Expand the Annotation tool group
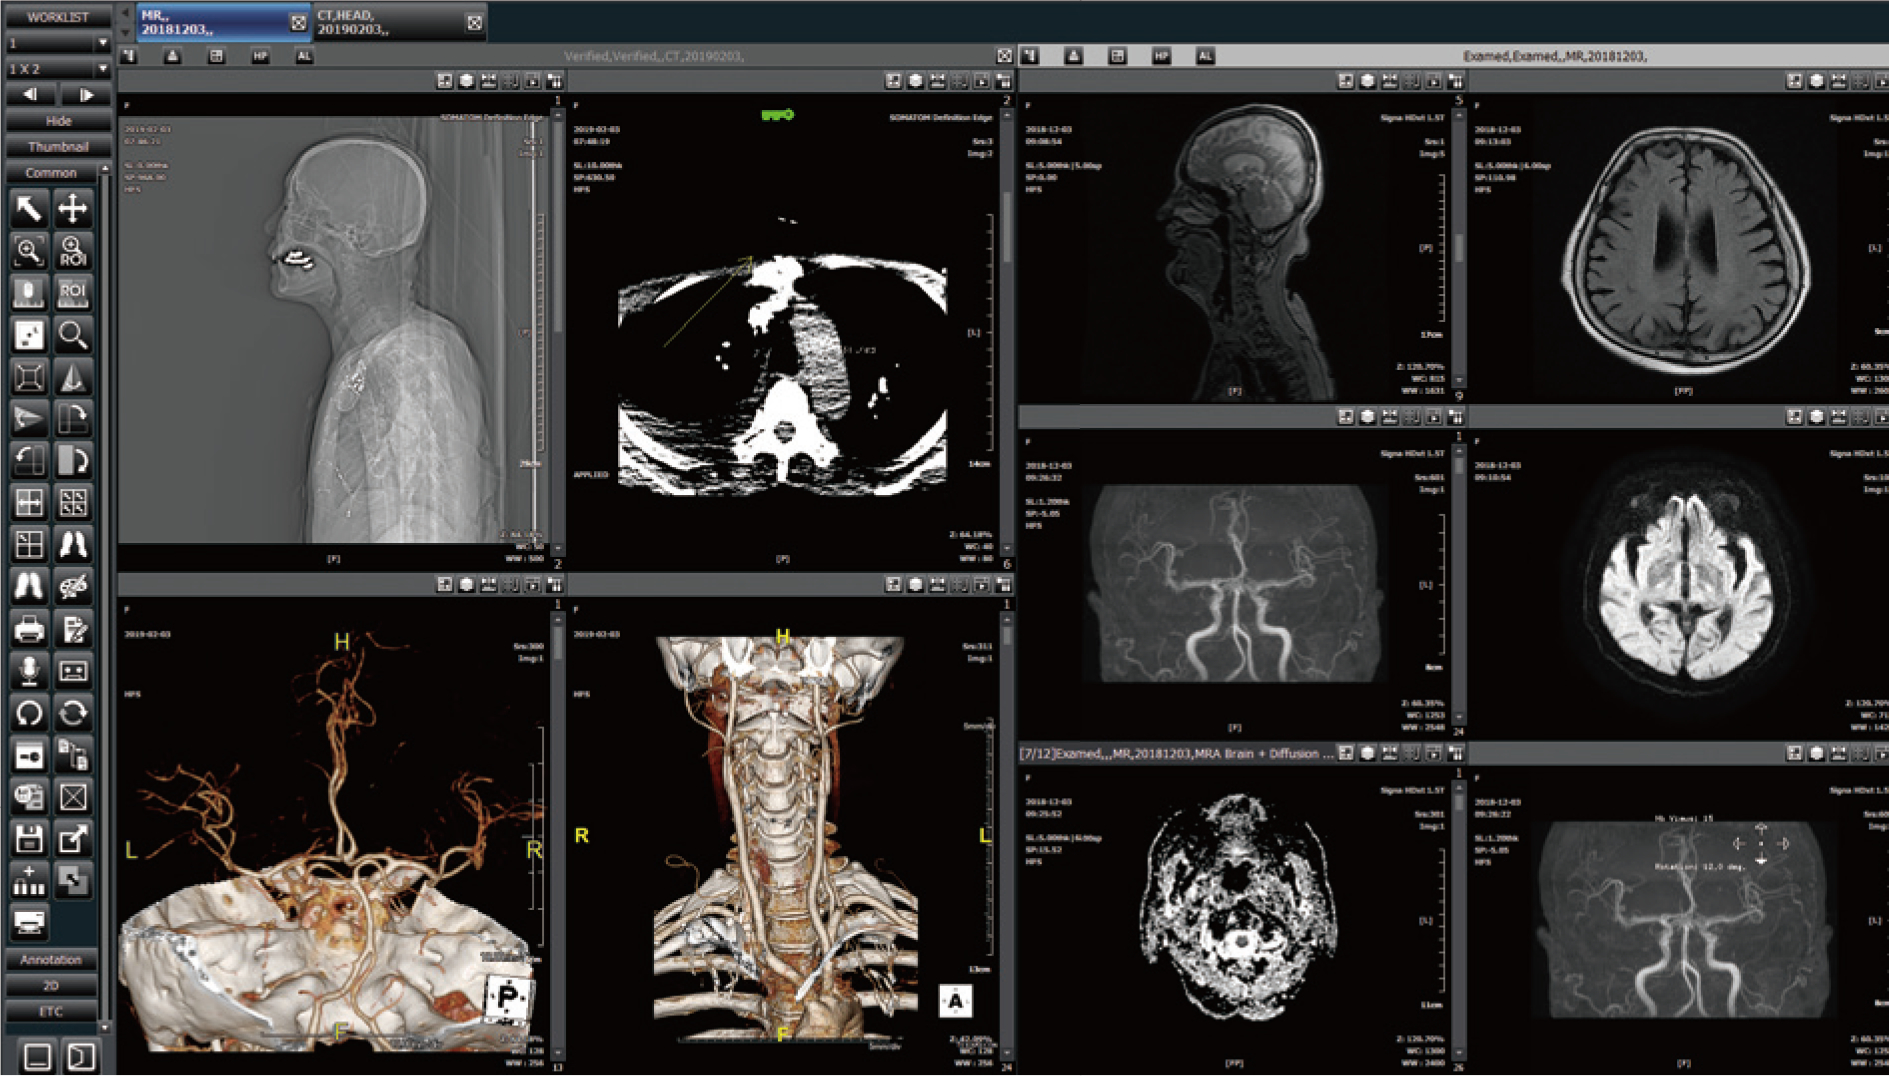Viewport: 1889px width, 1076px height. [51, 959]
